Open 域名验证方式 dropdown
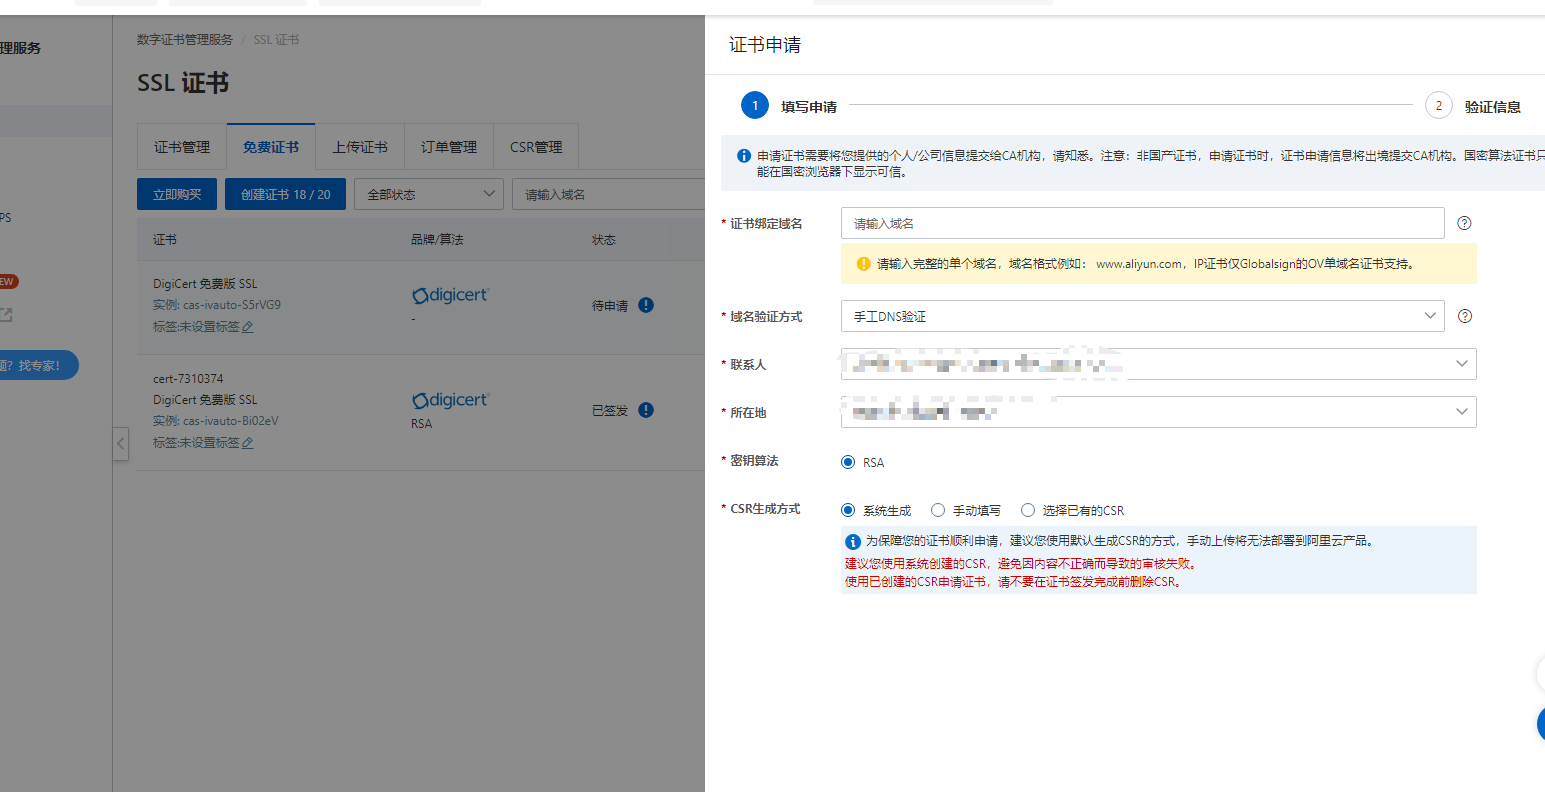Viewport: 1545px width, 792px height. (1142, 316)
